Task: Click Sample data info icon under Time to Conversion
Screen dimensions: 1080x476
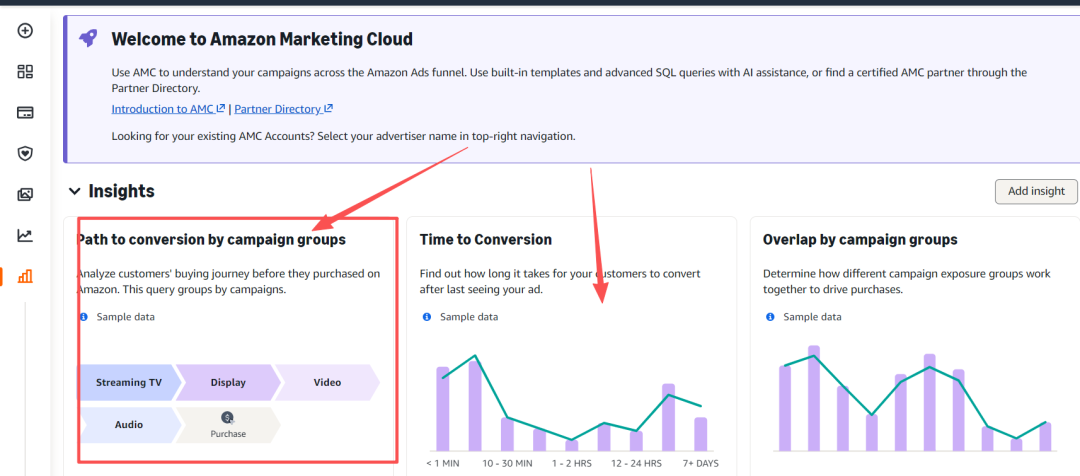Action: click(x=427, y=317)
